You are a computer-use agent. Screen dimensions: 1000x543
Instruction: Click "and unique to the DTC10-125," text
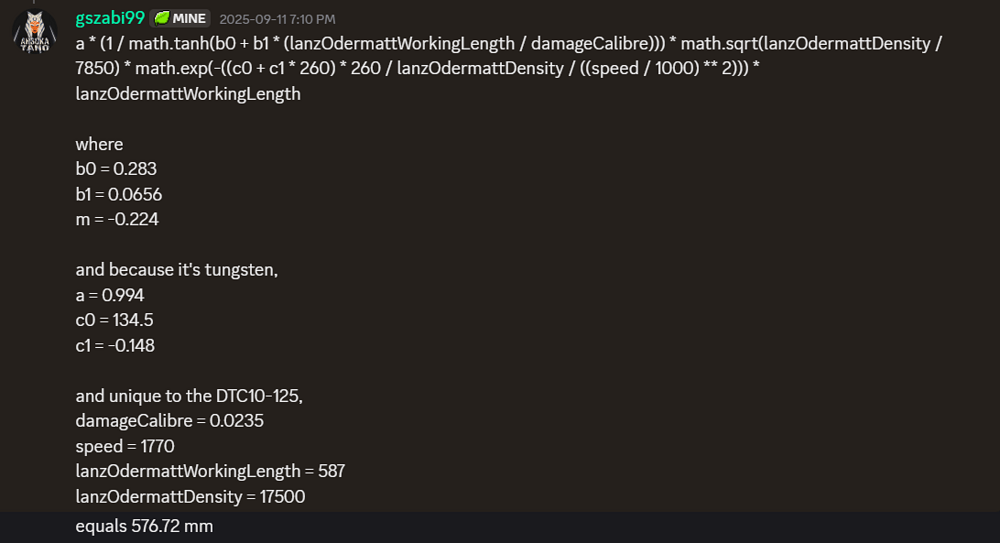189,395
